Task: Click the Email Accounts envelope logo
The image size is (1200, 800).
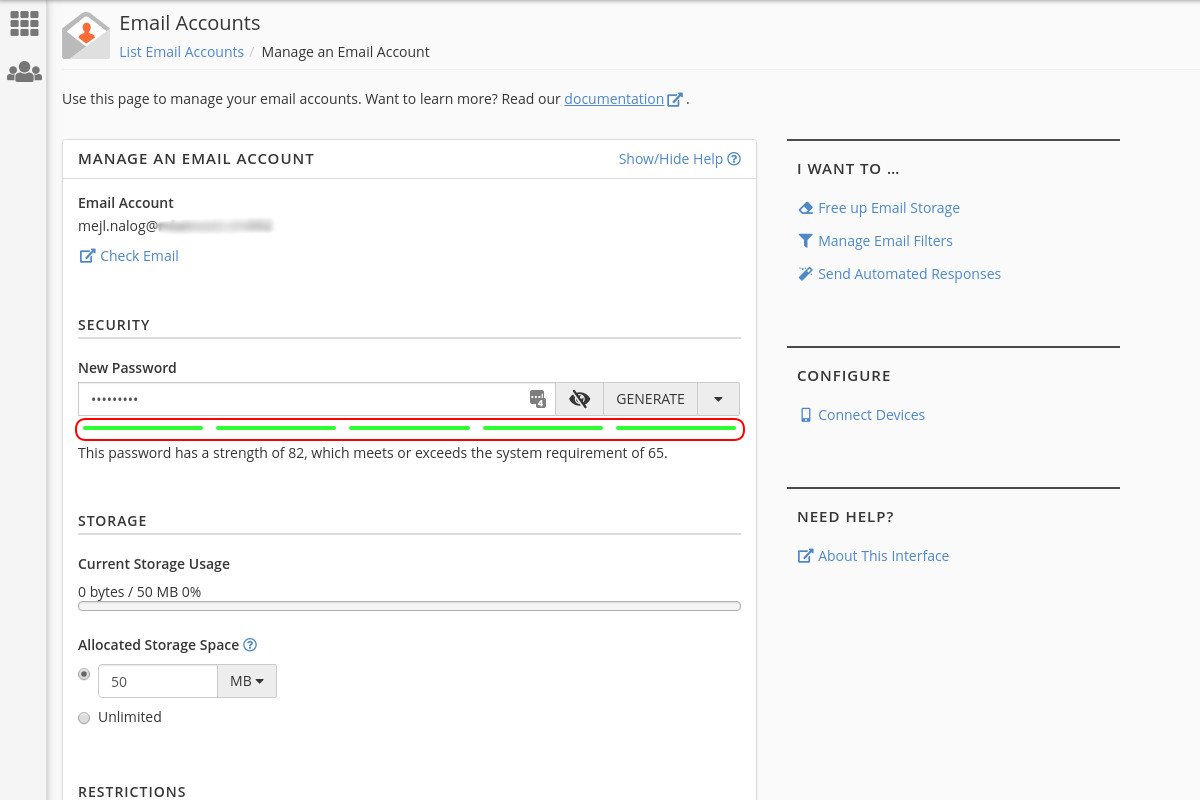Action: click(x=86, y=36)
